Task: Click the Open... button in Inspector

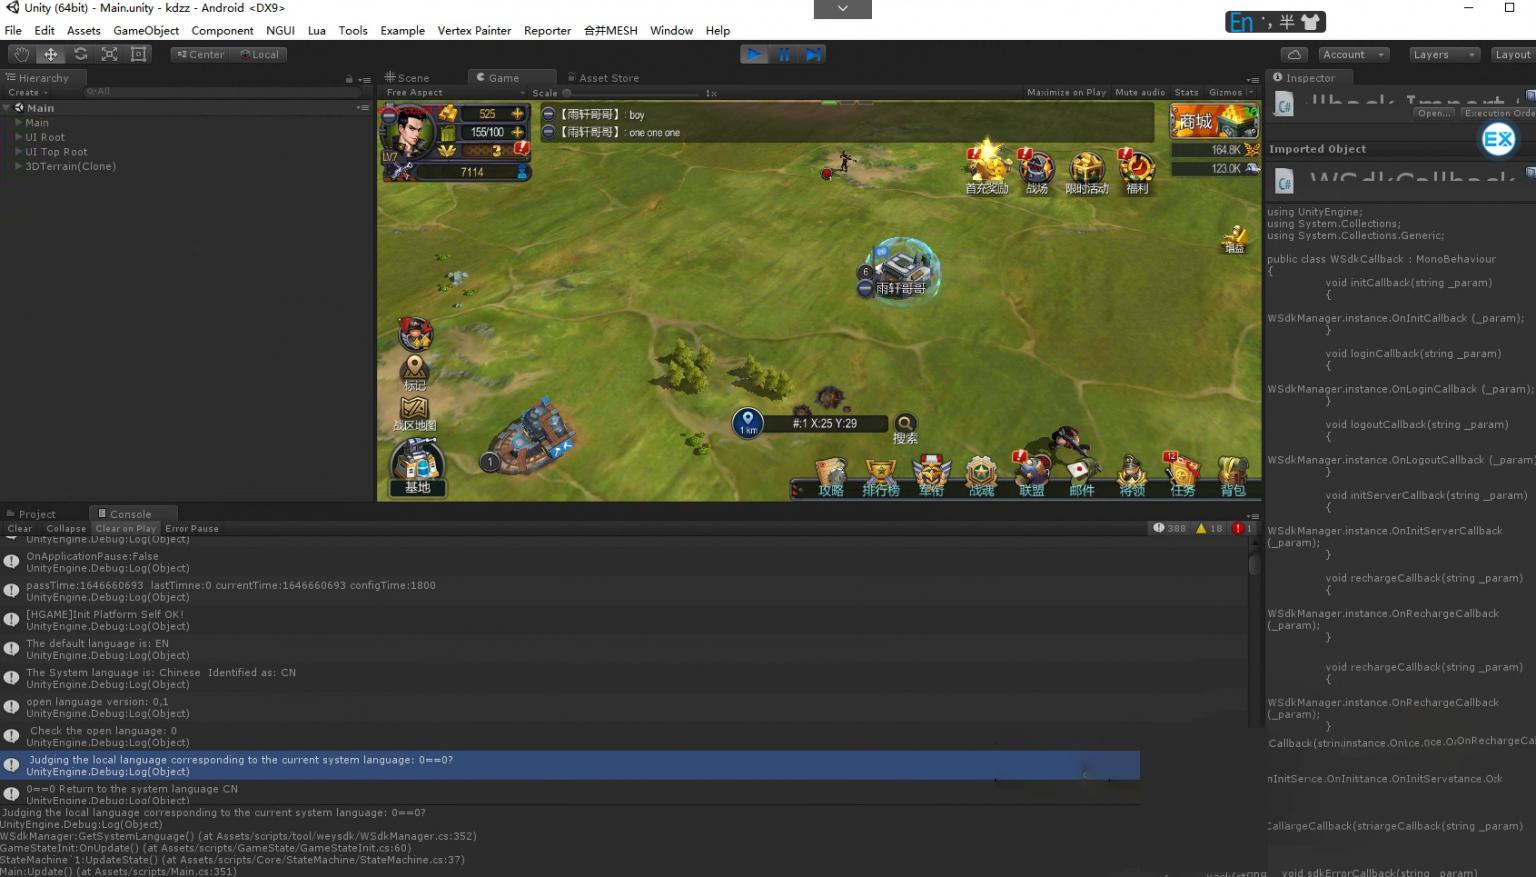Action: (x=1434, y=113)
